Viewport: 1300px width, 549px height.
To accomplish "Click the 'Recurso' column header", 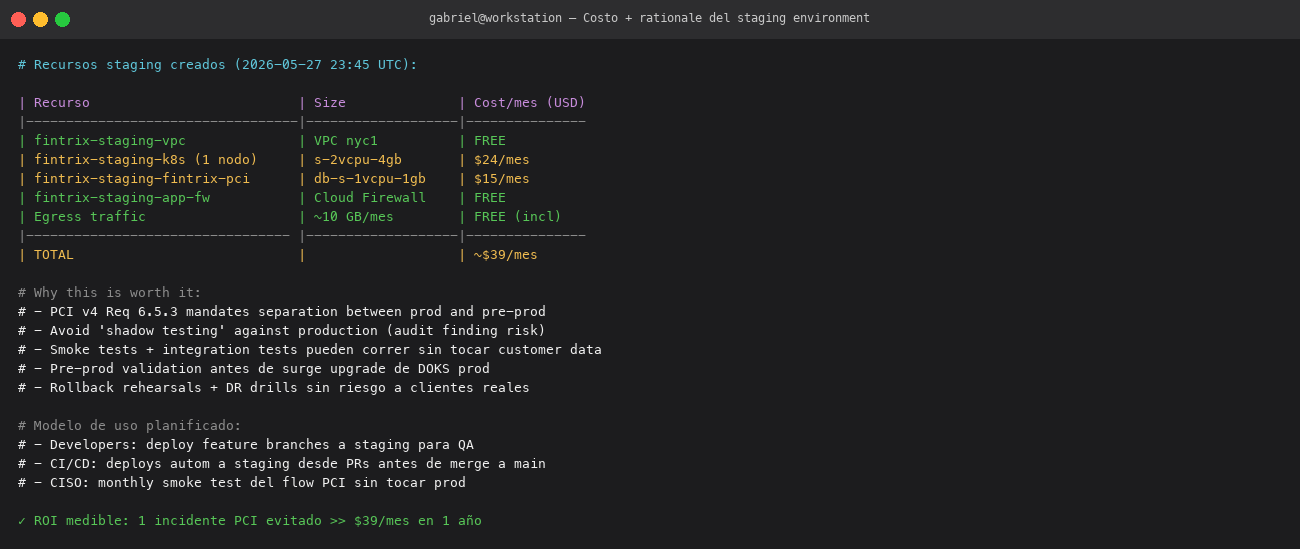I will pyautogui.click(x=62, y=103).
